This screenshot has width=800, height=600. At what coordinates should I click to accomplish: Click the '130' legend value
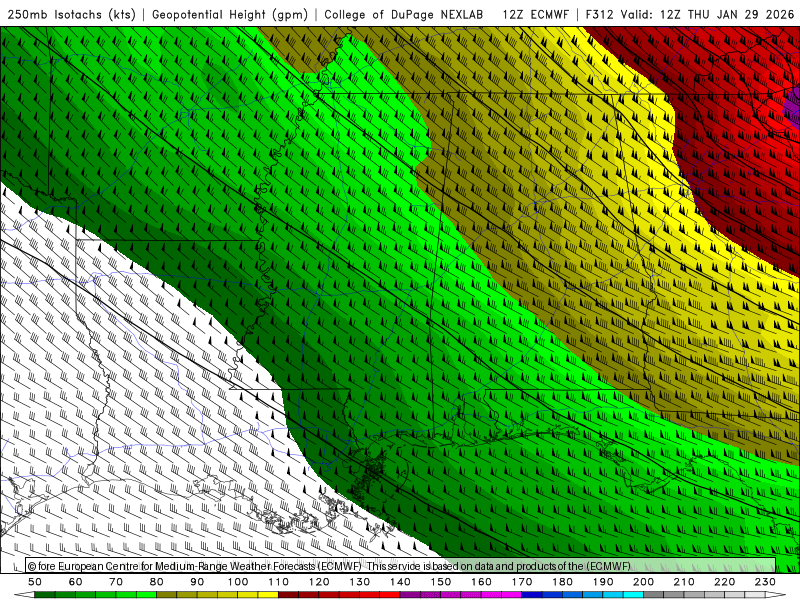click(x=360, y=582)
